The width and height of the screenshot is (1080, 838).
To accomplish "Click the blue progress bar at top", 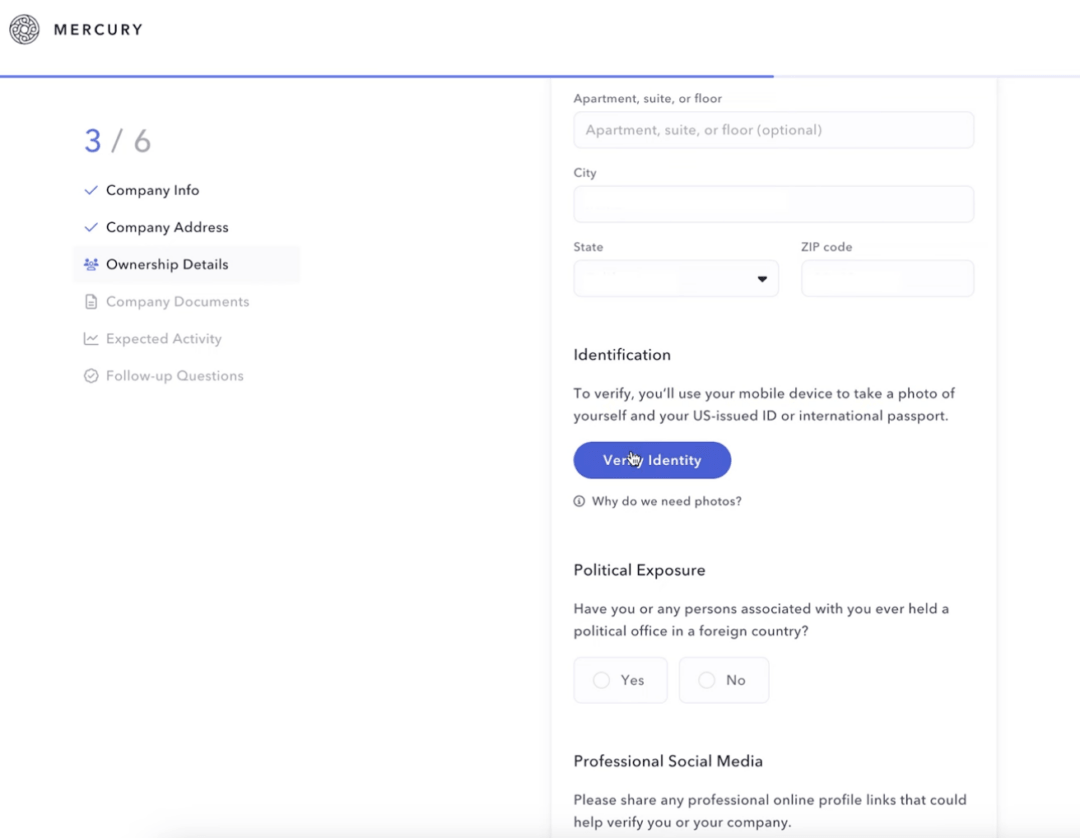I will [x=387, y=73].
